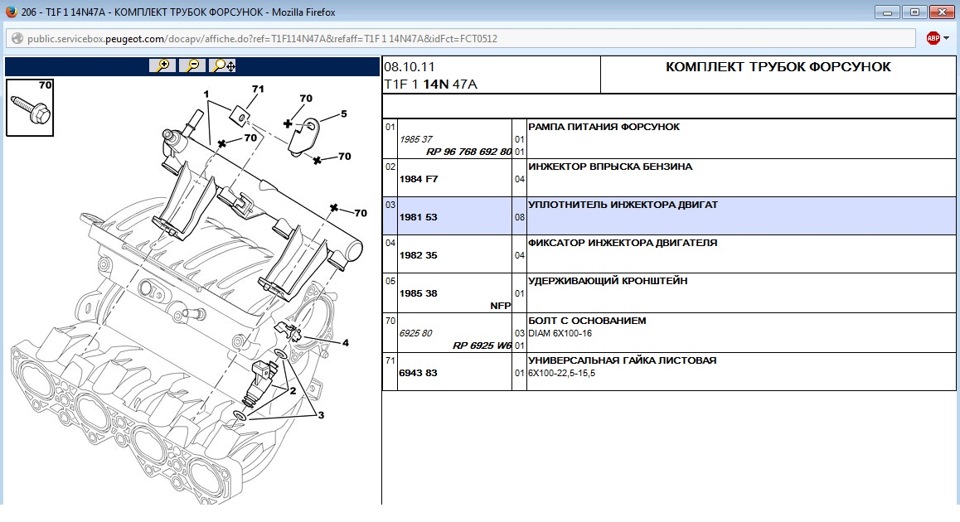Select highlighted row УПЛОТНИТЕЛЬ ИНЖЕКТОРА ДВИГАТ
Viewport: 960px width, 522px height.
tap(669, 215)
